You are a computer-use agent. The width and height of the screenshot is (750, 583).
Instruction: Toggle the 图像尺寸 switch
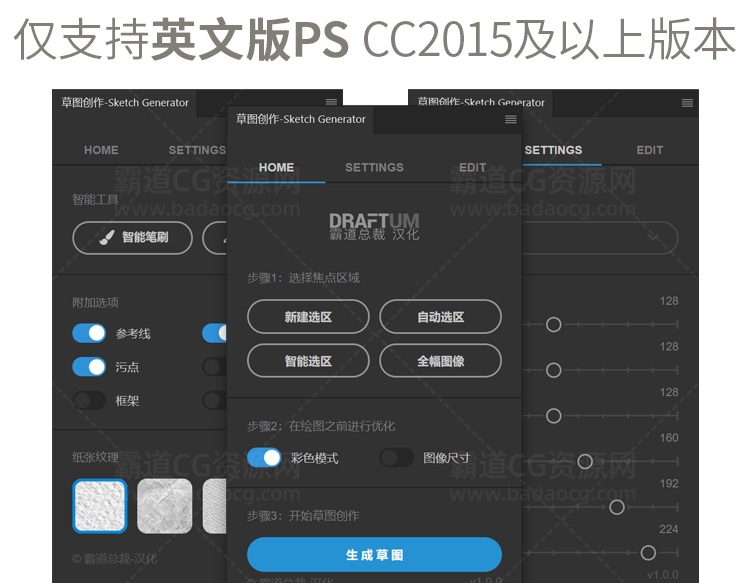tap(396, 458)
